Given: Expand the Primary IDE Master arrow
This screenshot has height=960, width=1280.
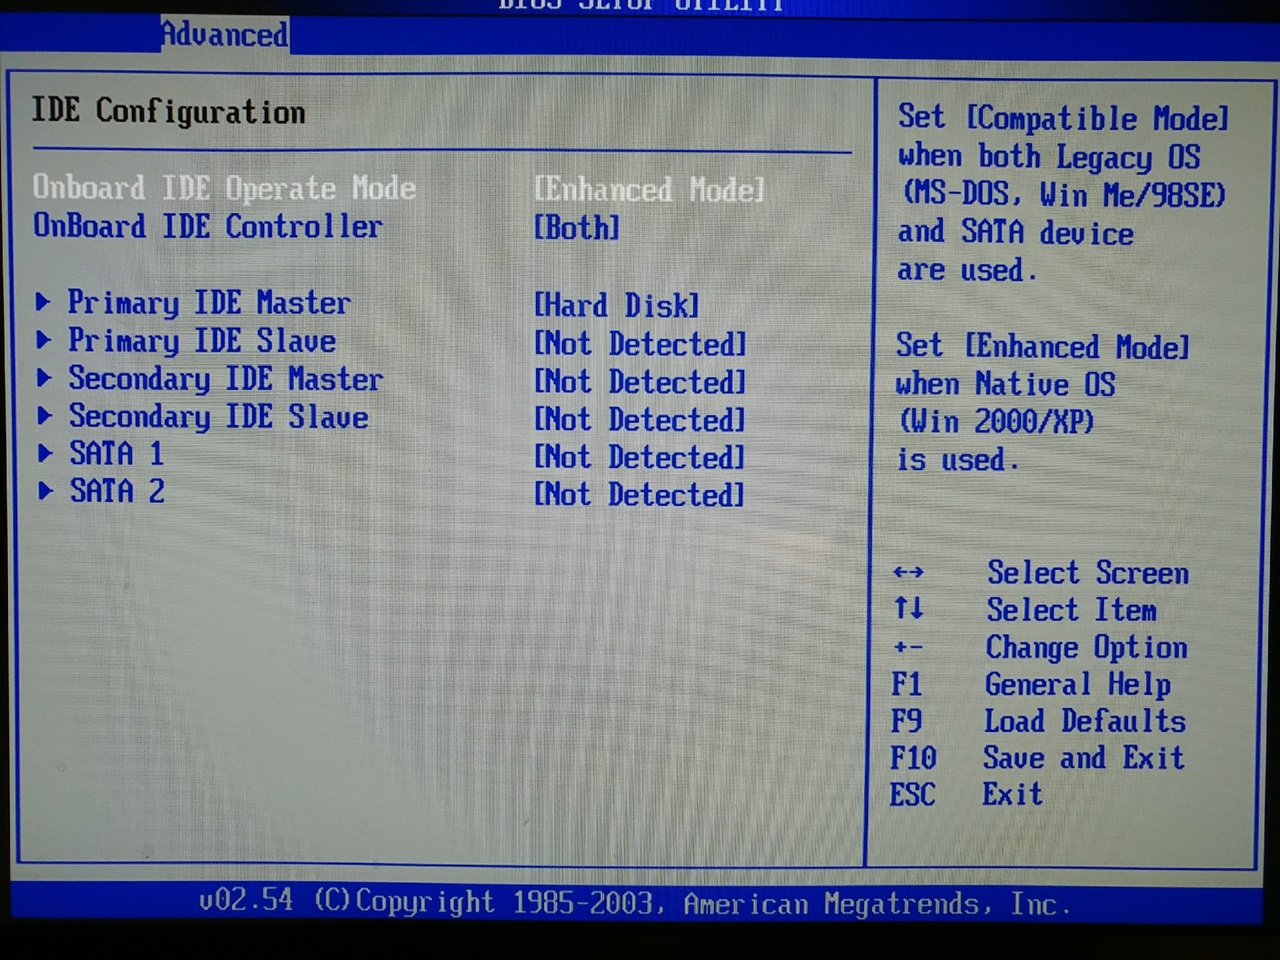Looking at the screenshot, I should click(44, 301).
